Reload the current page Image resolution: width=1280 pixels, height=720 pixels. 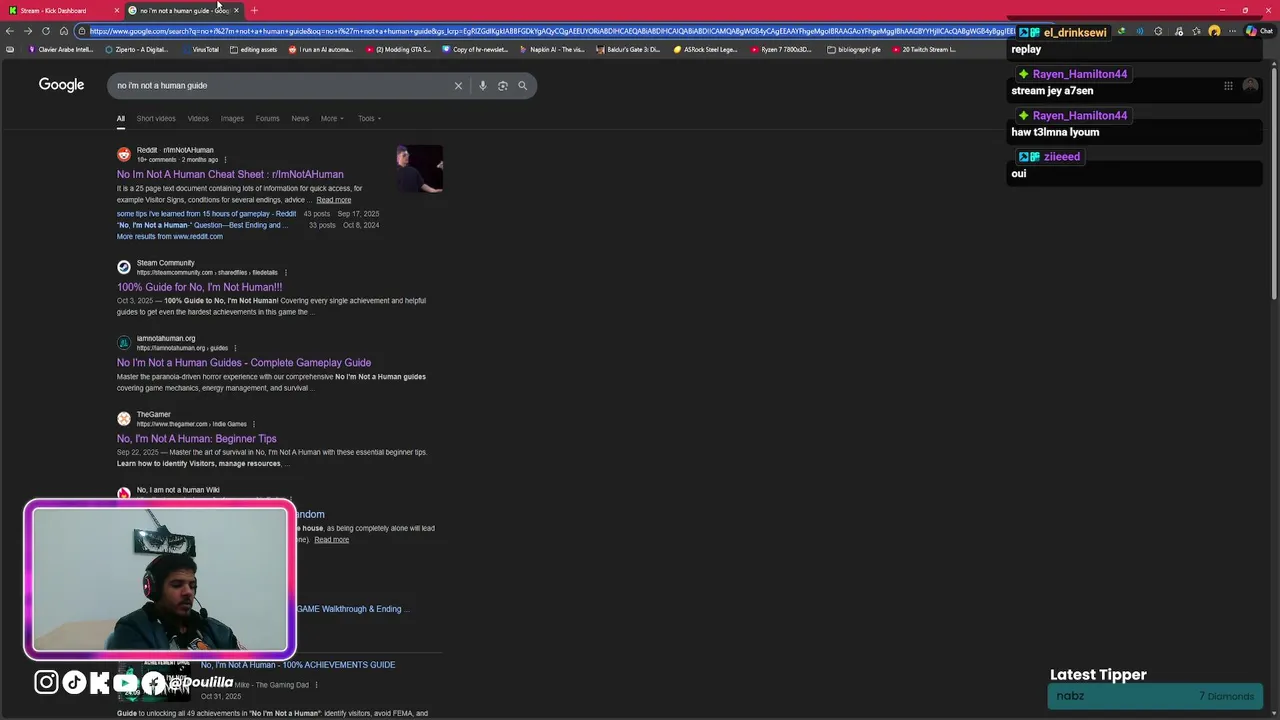pos(46,31)
